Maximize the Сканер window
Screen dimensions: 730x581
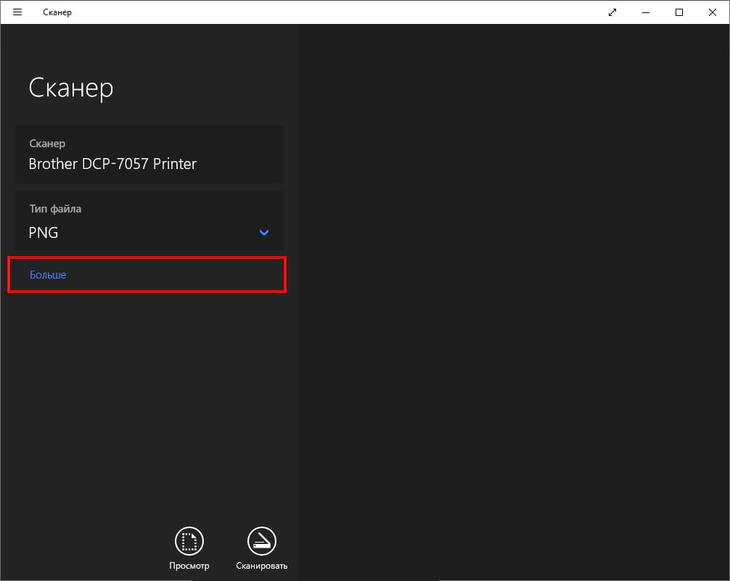click(679, 12)
